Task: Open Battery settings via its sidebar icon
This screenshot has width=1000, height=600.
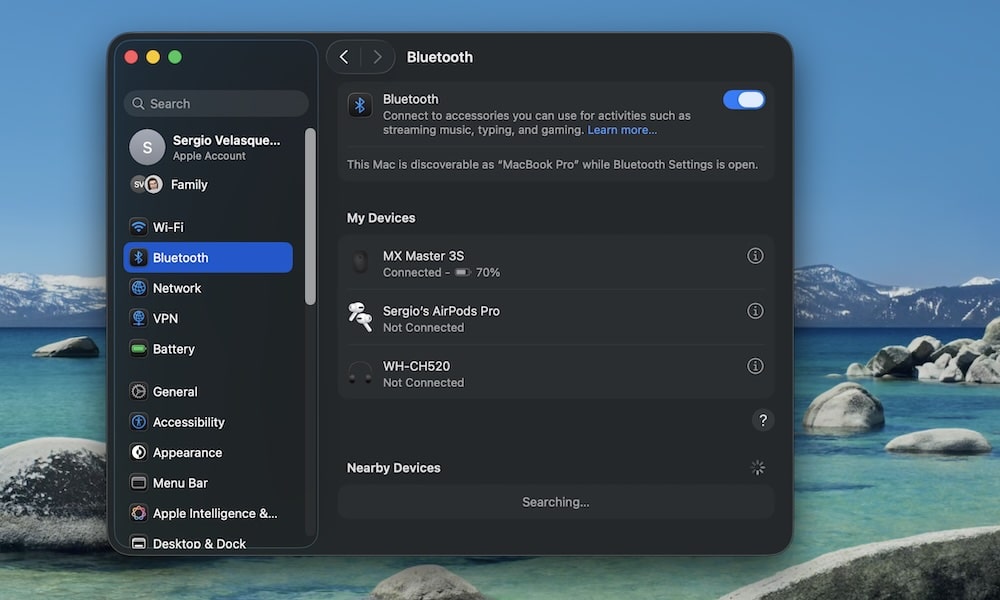Action: coord(139,349)
